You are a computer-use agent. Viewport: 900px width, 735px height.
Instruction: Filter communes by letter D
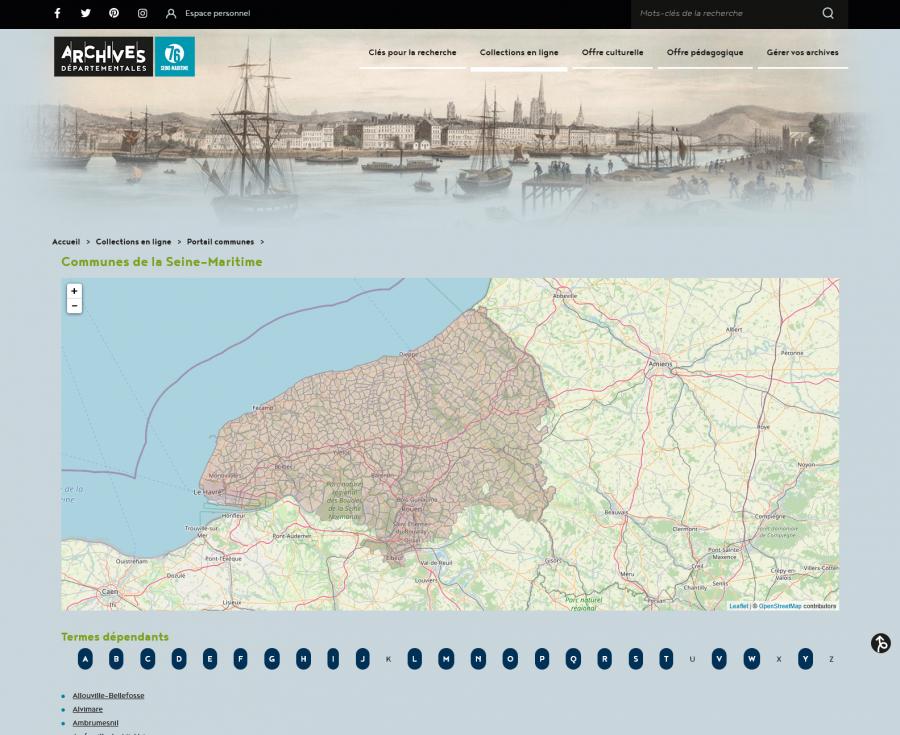click(179, 659)
